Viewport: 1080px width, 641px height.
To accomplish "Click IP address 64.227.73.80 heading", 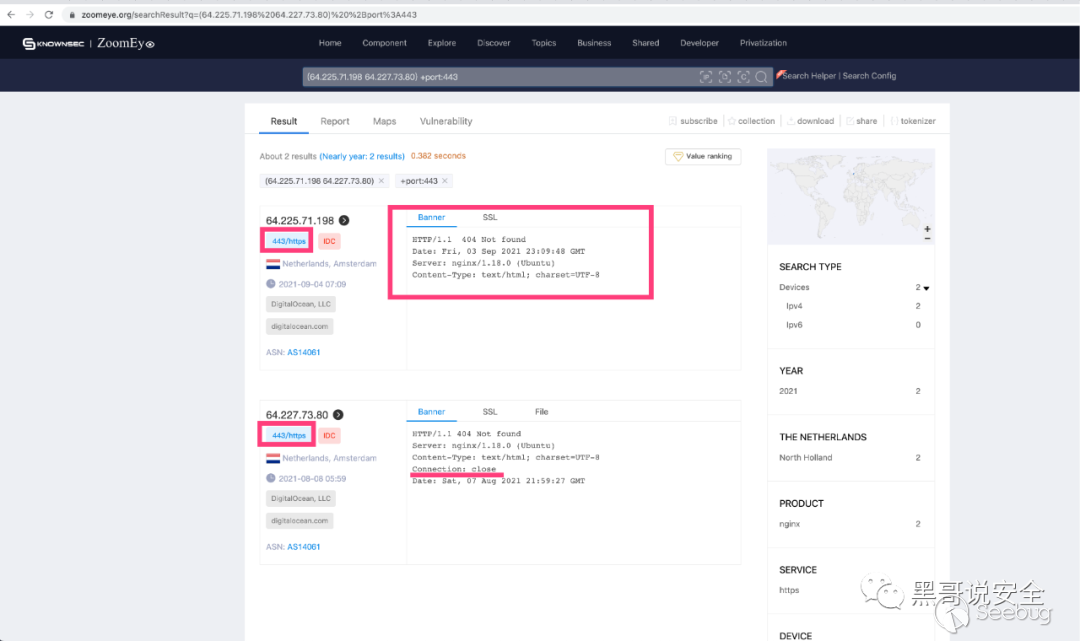I will pos(297,414).
